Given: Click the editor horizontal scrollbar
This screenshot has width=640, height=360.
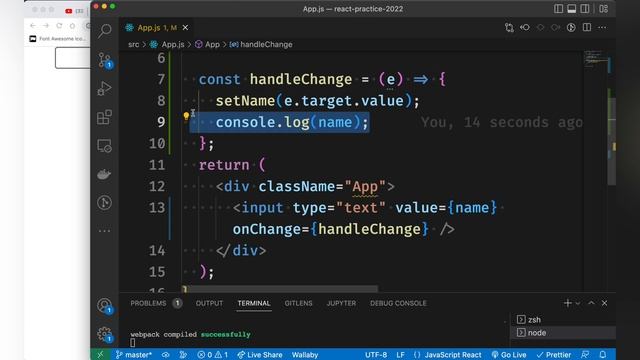Looking at the screenshot, I should (280, 289).
